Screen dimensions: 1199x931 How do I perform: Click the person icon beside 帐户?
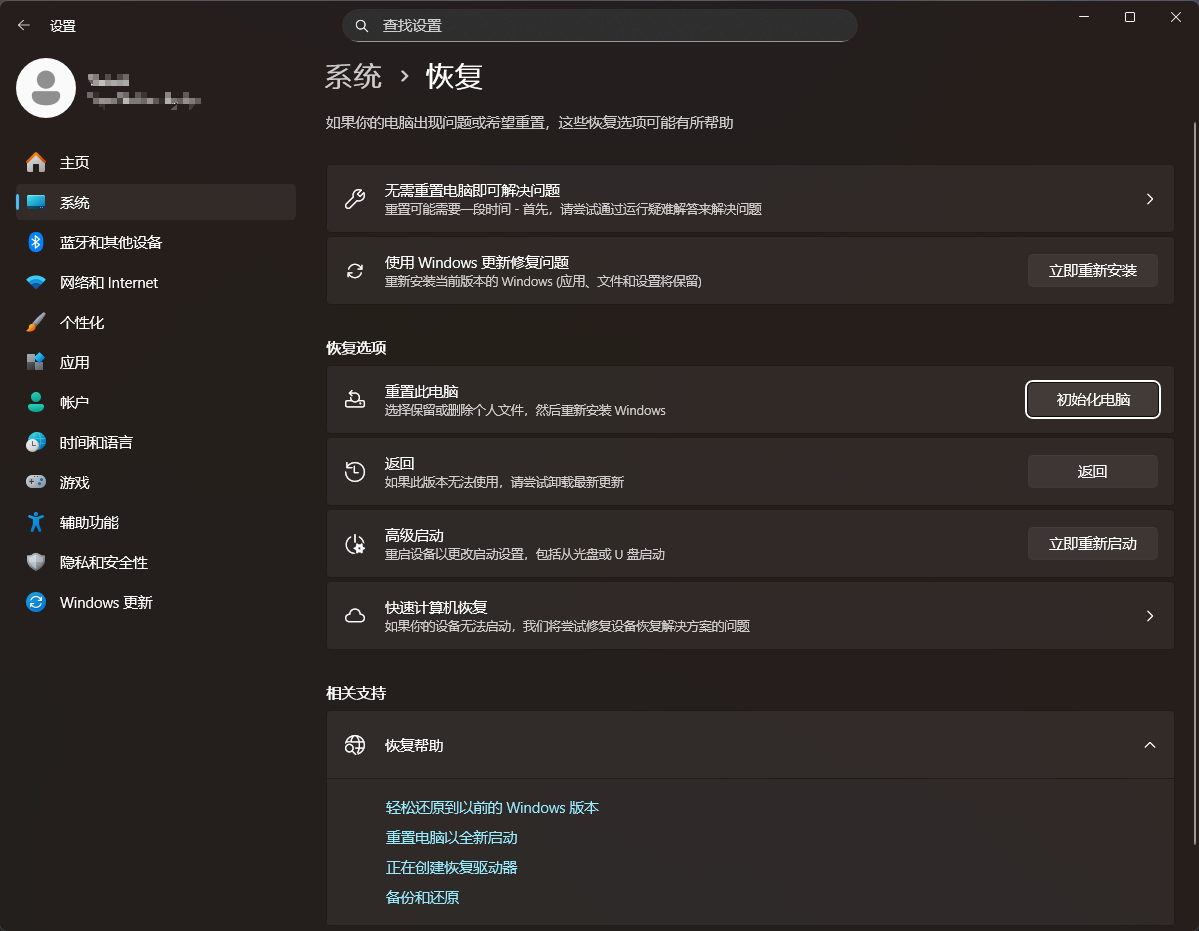click(36, 402)
